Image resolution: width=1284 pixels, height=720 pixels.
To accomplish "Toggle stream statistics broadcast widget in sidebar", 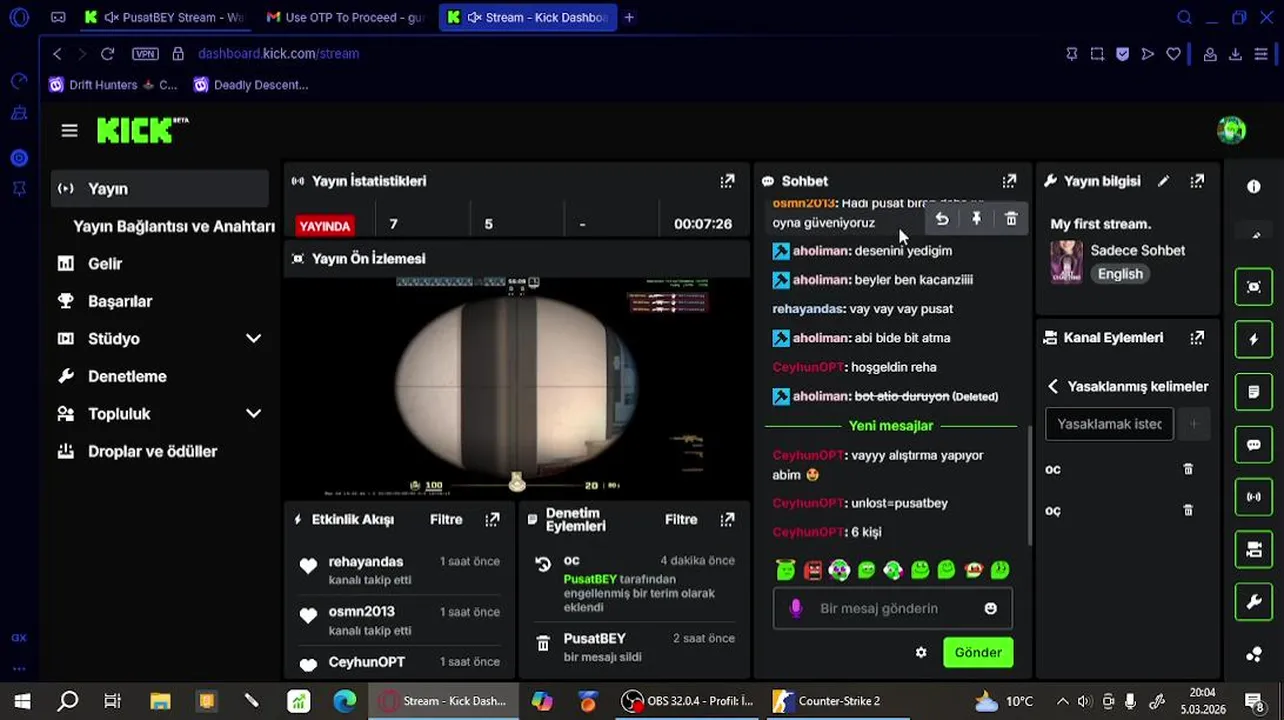I will point(1254,497).
